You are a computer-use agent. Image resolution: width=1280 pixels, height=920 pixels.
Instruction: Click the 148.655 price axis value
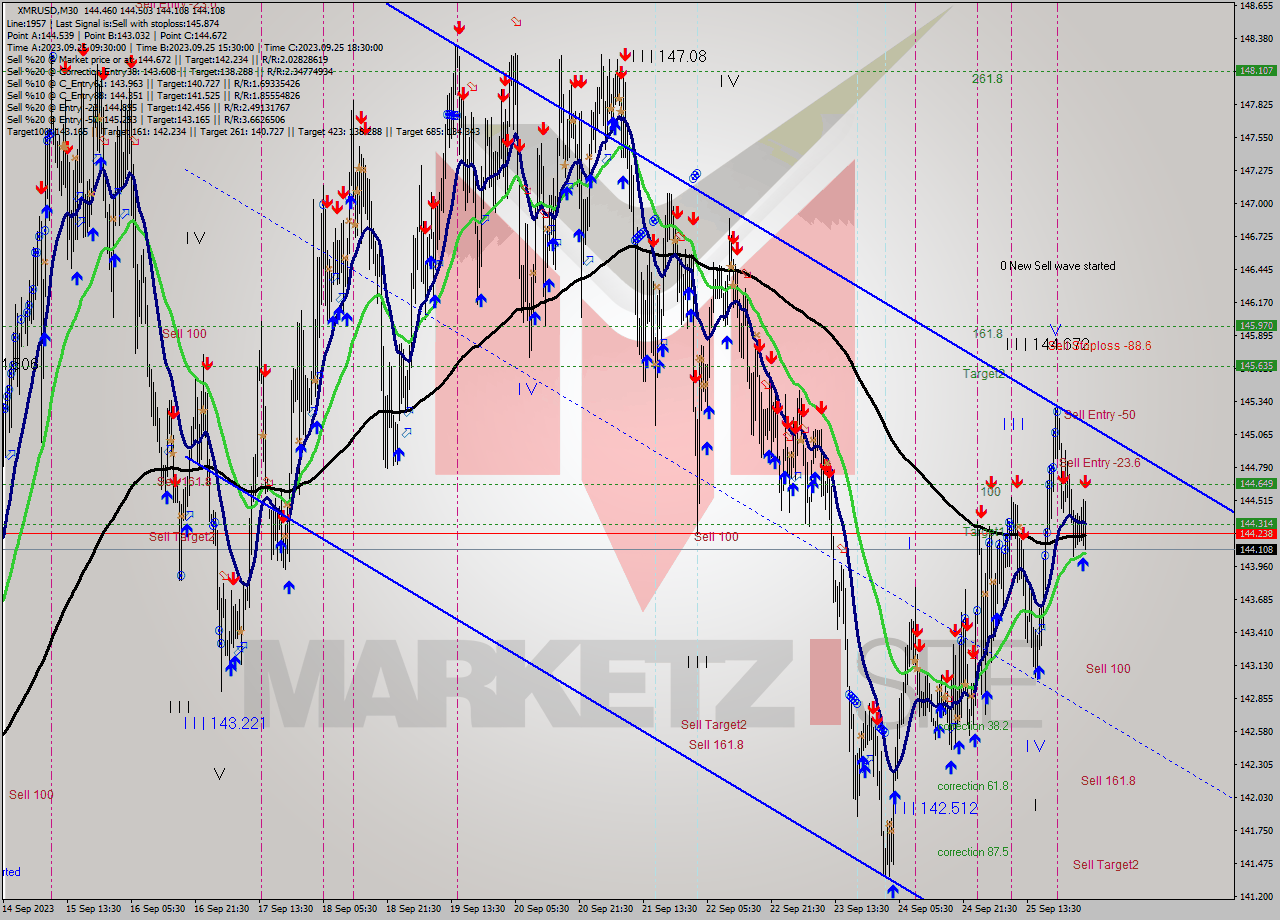coord(1256,6)
